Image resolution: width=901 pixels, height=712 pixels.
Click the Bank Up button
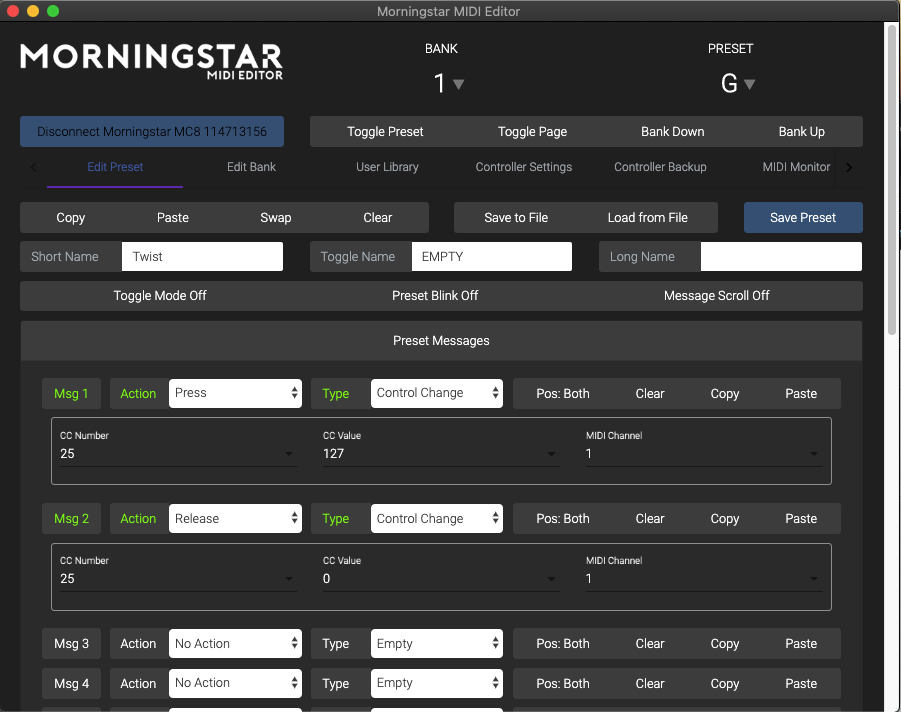tap(801, 132)
